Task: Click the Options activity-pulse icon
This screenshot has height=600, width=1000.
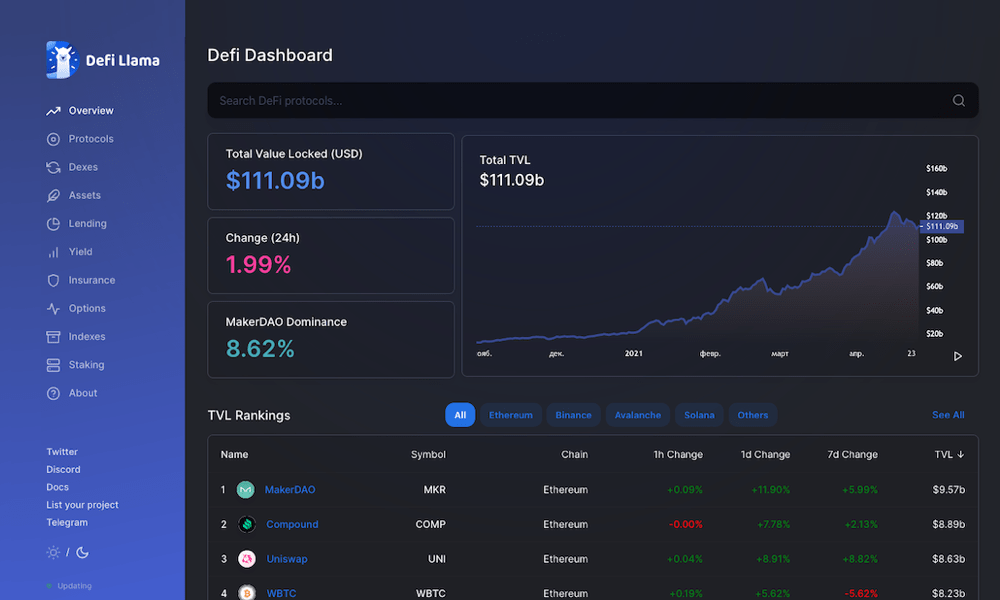Action: (x=53, y=309)
